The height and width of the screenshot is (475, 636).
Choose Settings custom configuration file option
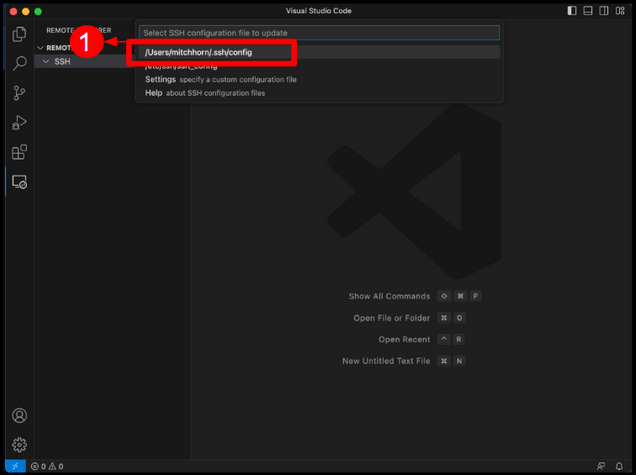pos(319,80)
